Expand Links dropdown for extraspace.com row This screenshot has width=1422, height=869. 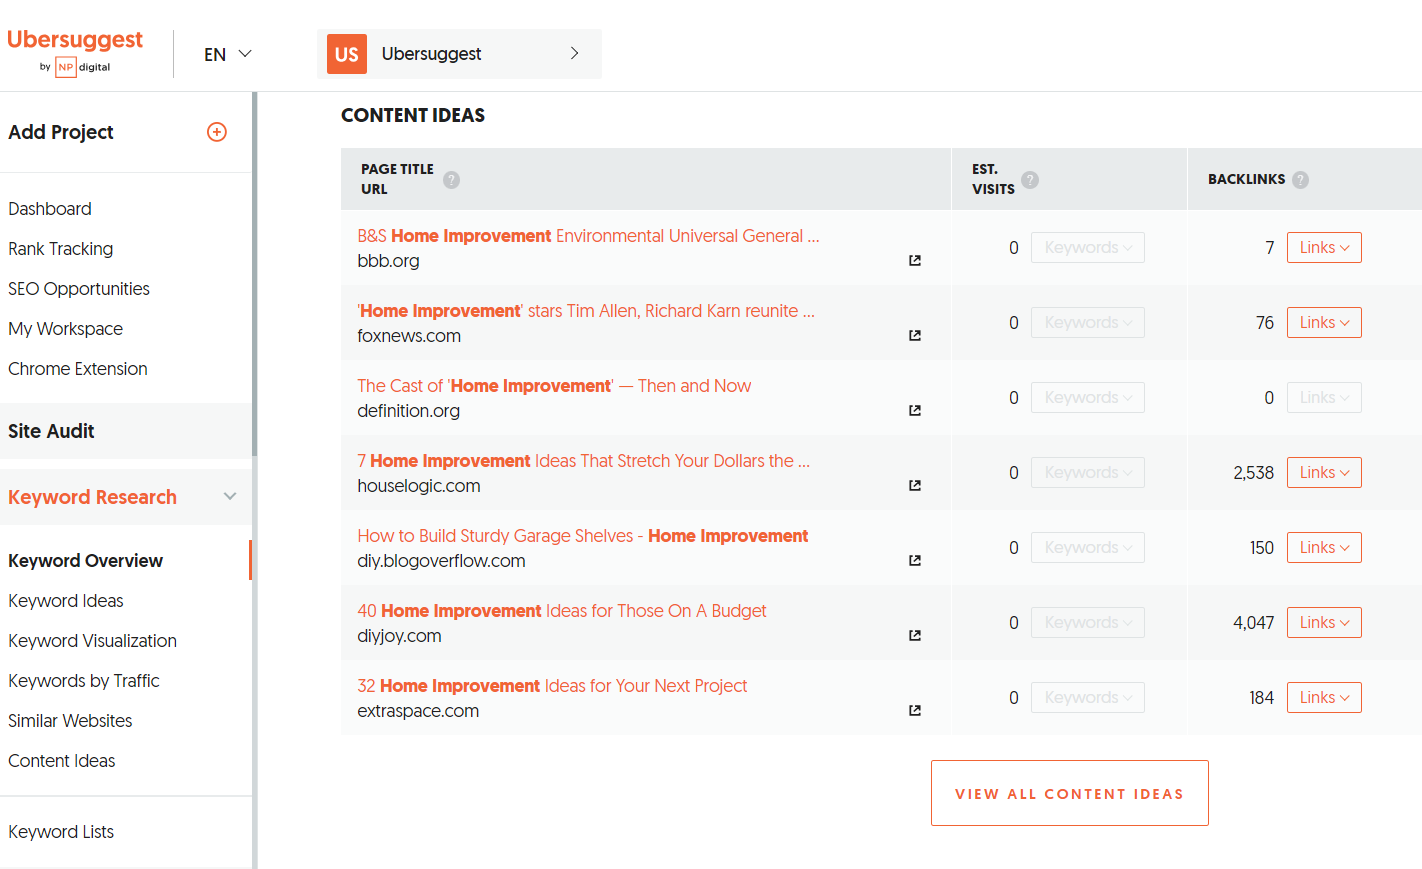tap(1324, 698)
